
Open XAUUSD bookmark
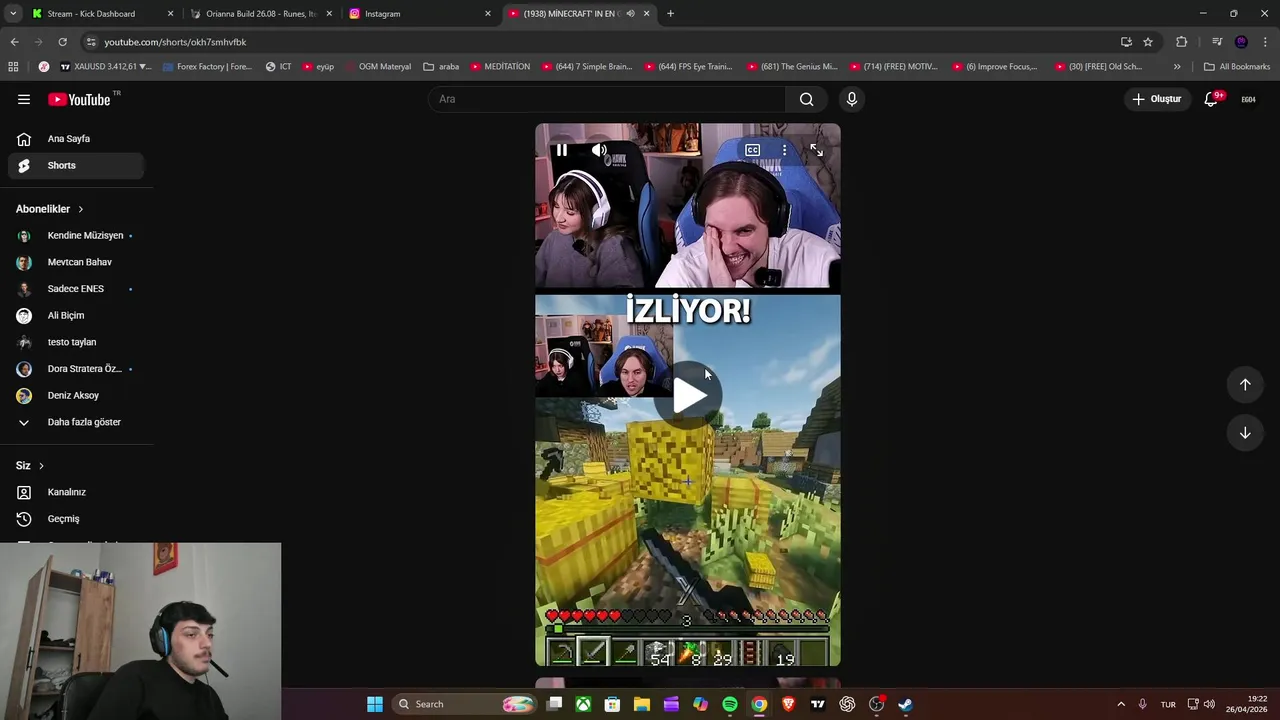(x=106, y=67)
